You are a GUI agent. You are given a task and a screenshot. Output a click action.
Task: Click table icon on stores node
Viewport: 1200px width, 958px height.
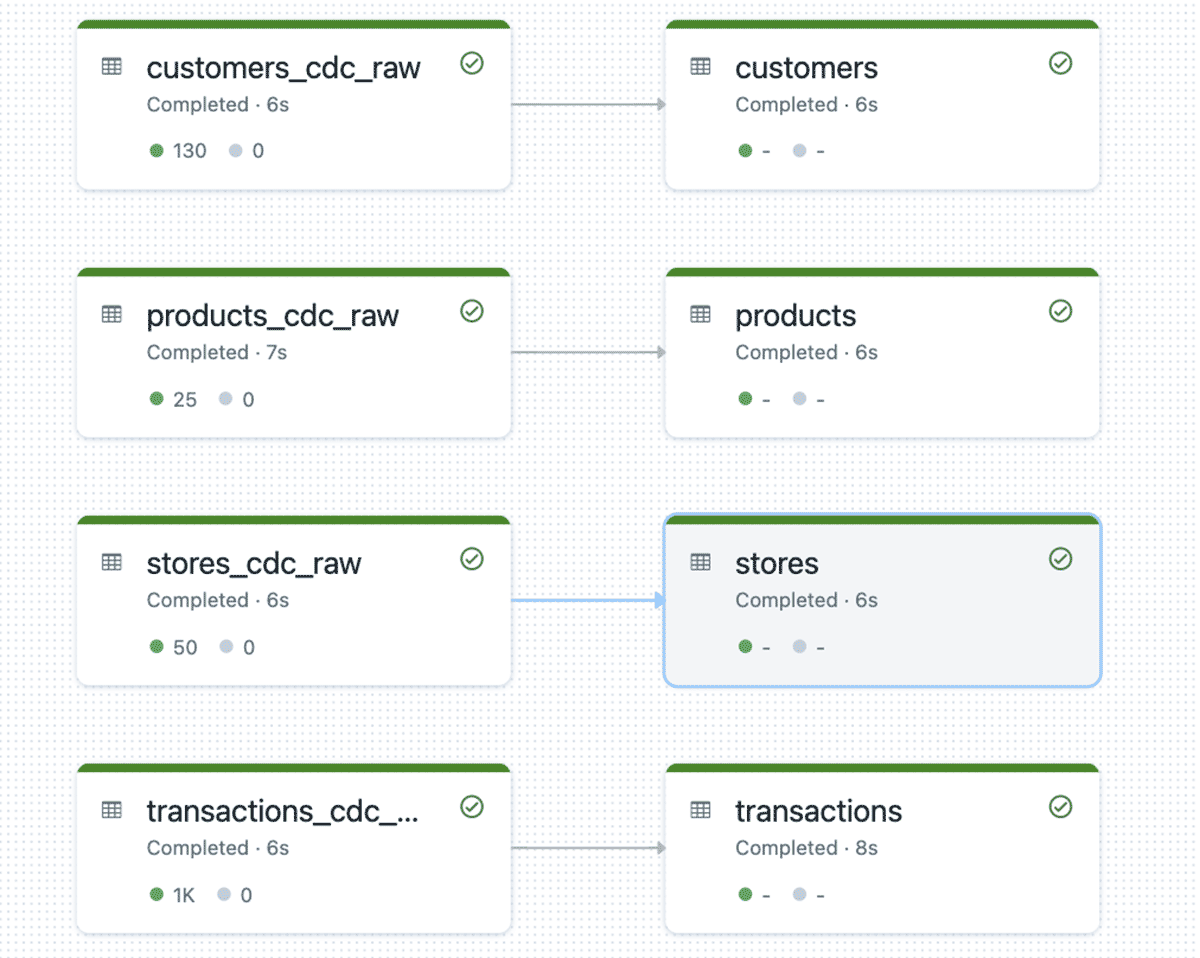(701, 563)
